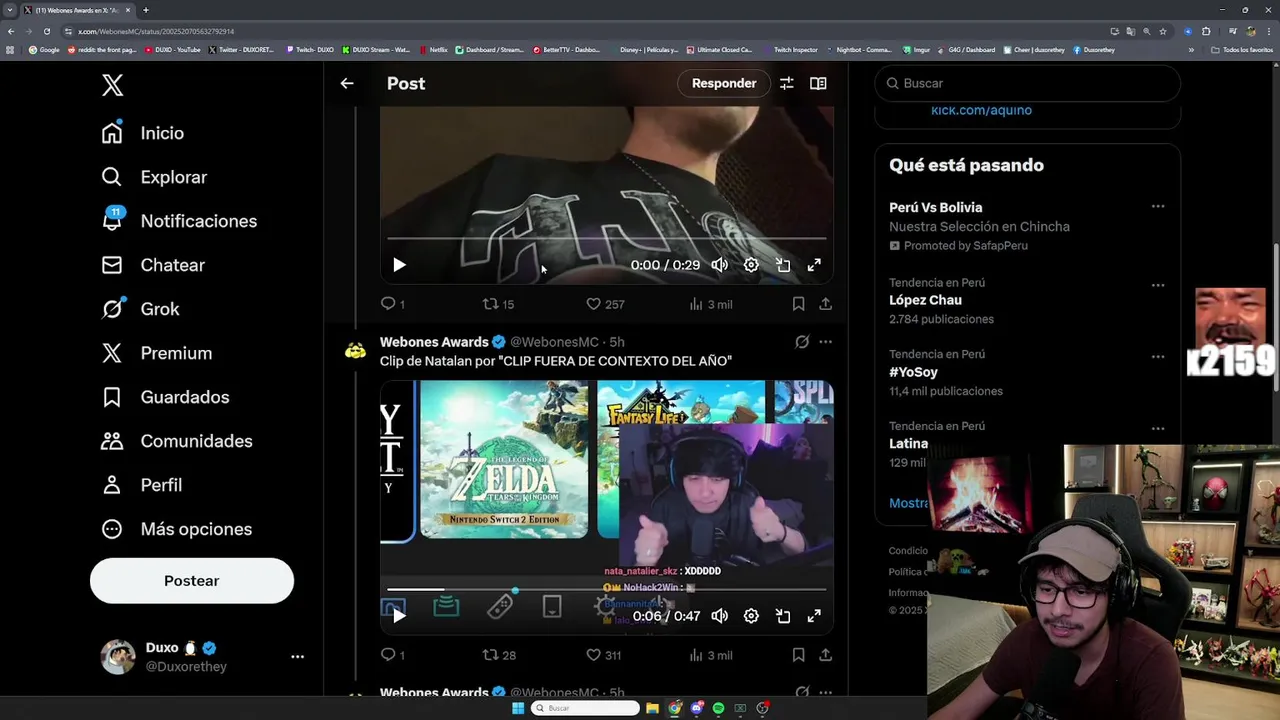
Task: Open Notificaciones with 11 badge
Action: click(x=179, y=221)
